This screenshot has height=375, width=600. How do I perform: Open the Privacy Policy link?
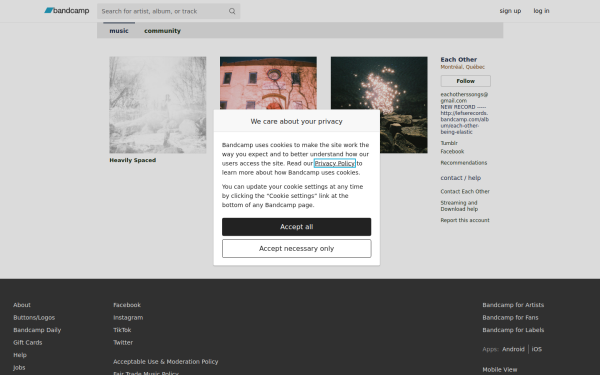point(334,163)
